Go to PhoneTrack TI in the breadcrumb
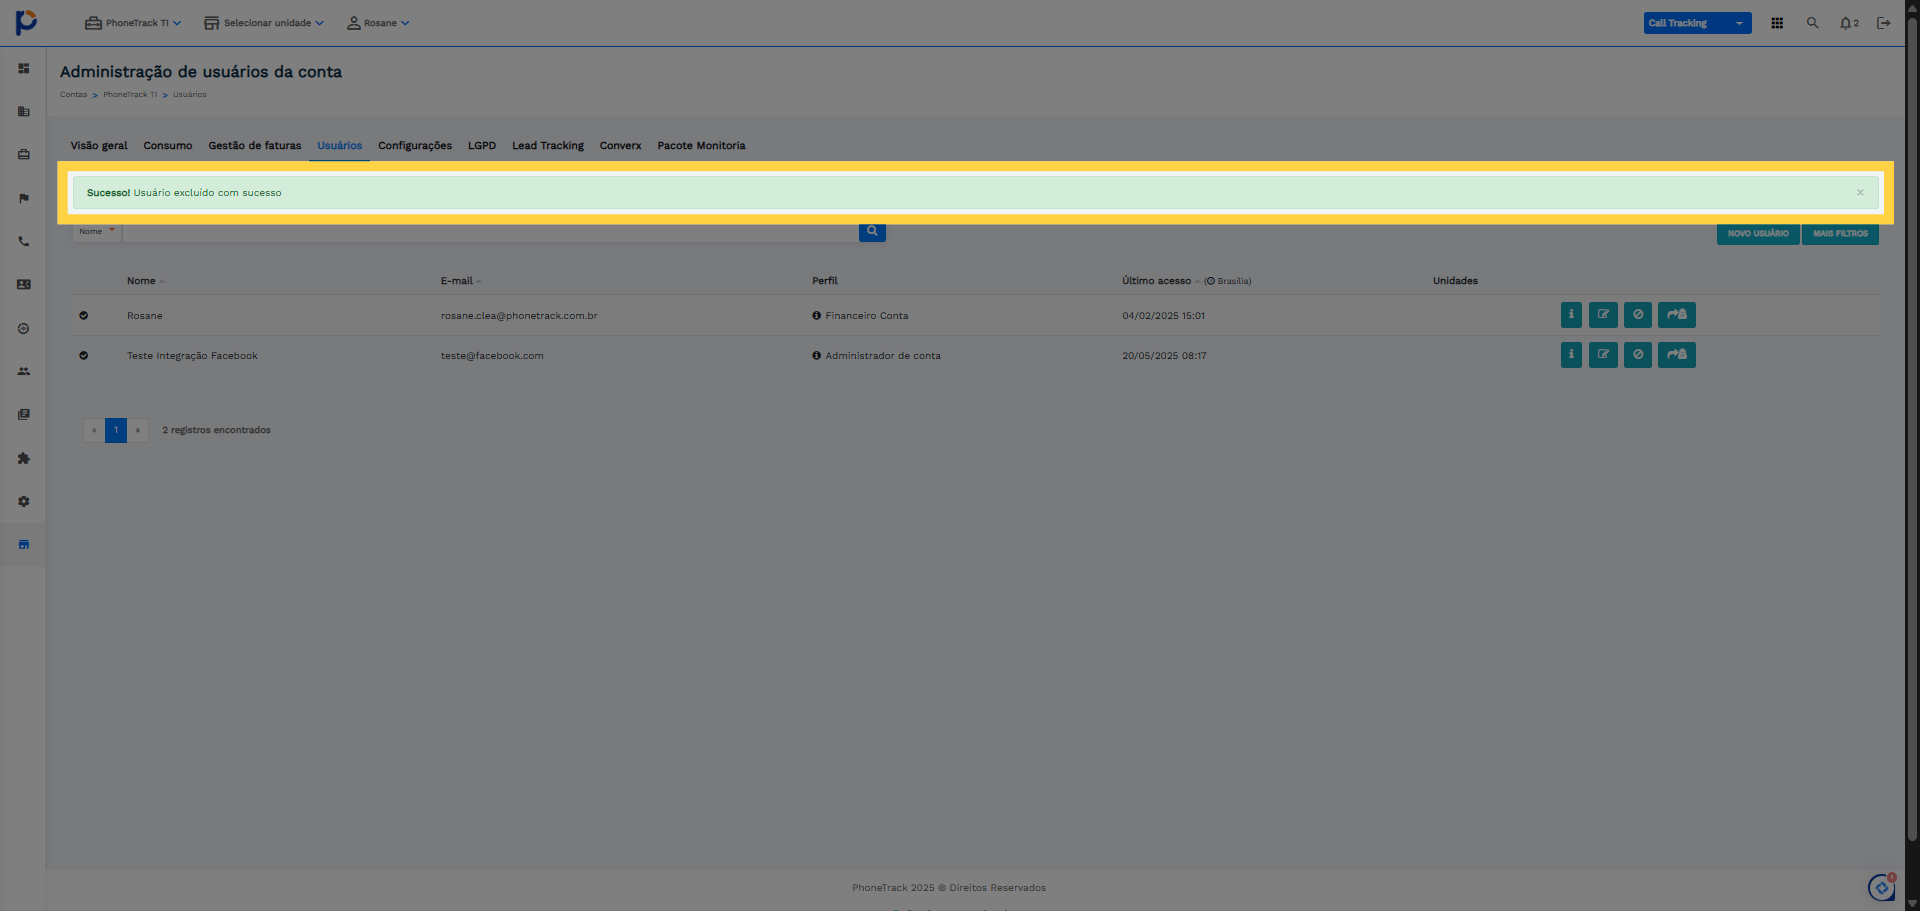The height and width of the screenshot is (911, 1920). [x=130, y=95]
